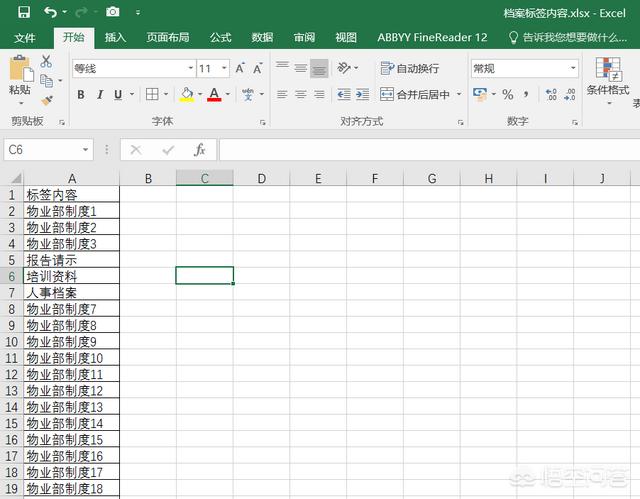Open the 插入 ribbon tab
The width and height of the screenshot is (640, 499).
[116, 37]
